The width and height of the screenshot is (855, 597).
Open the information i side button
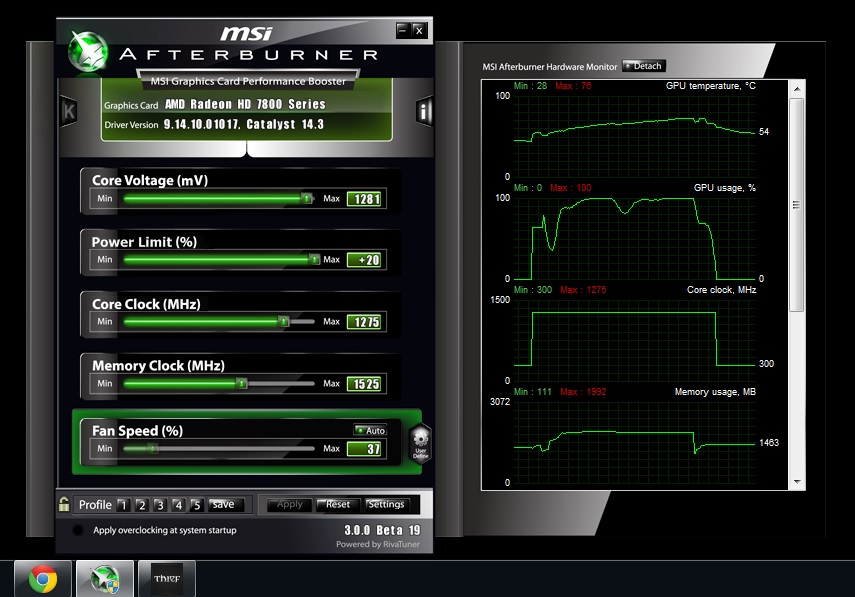tap(424, 111)
